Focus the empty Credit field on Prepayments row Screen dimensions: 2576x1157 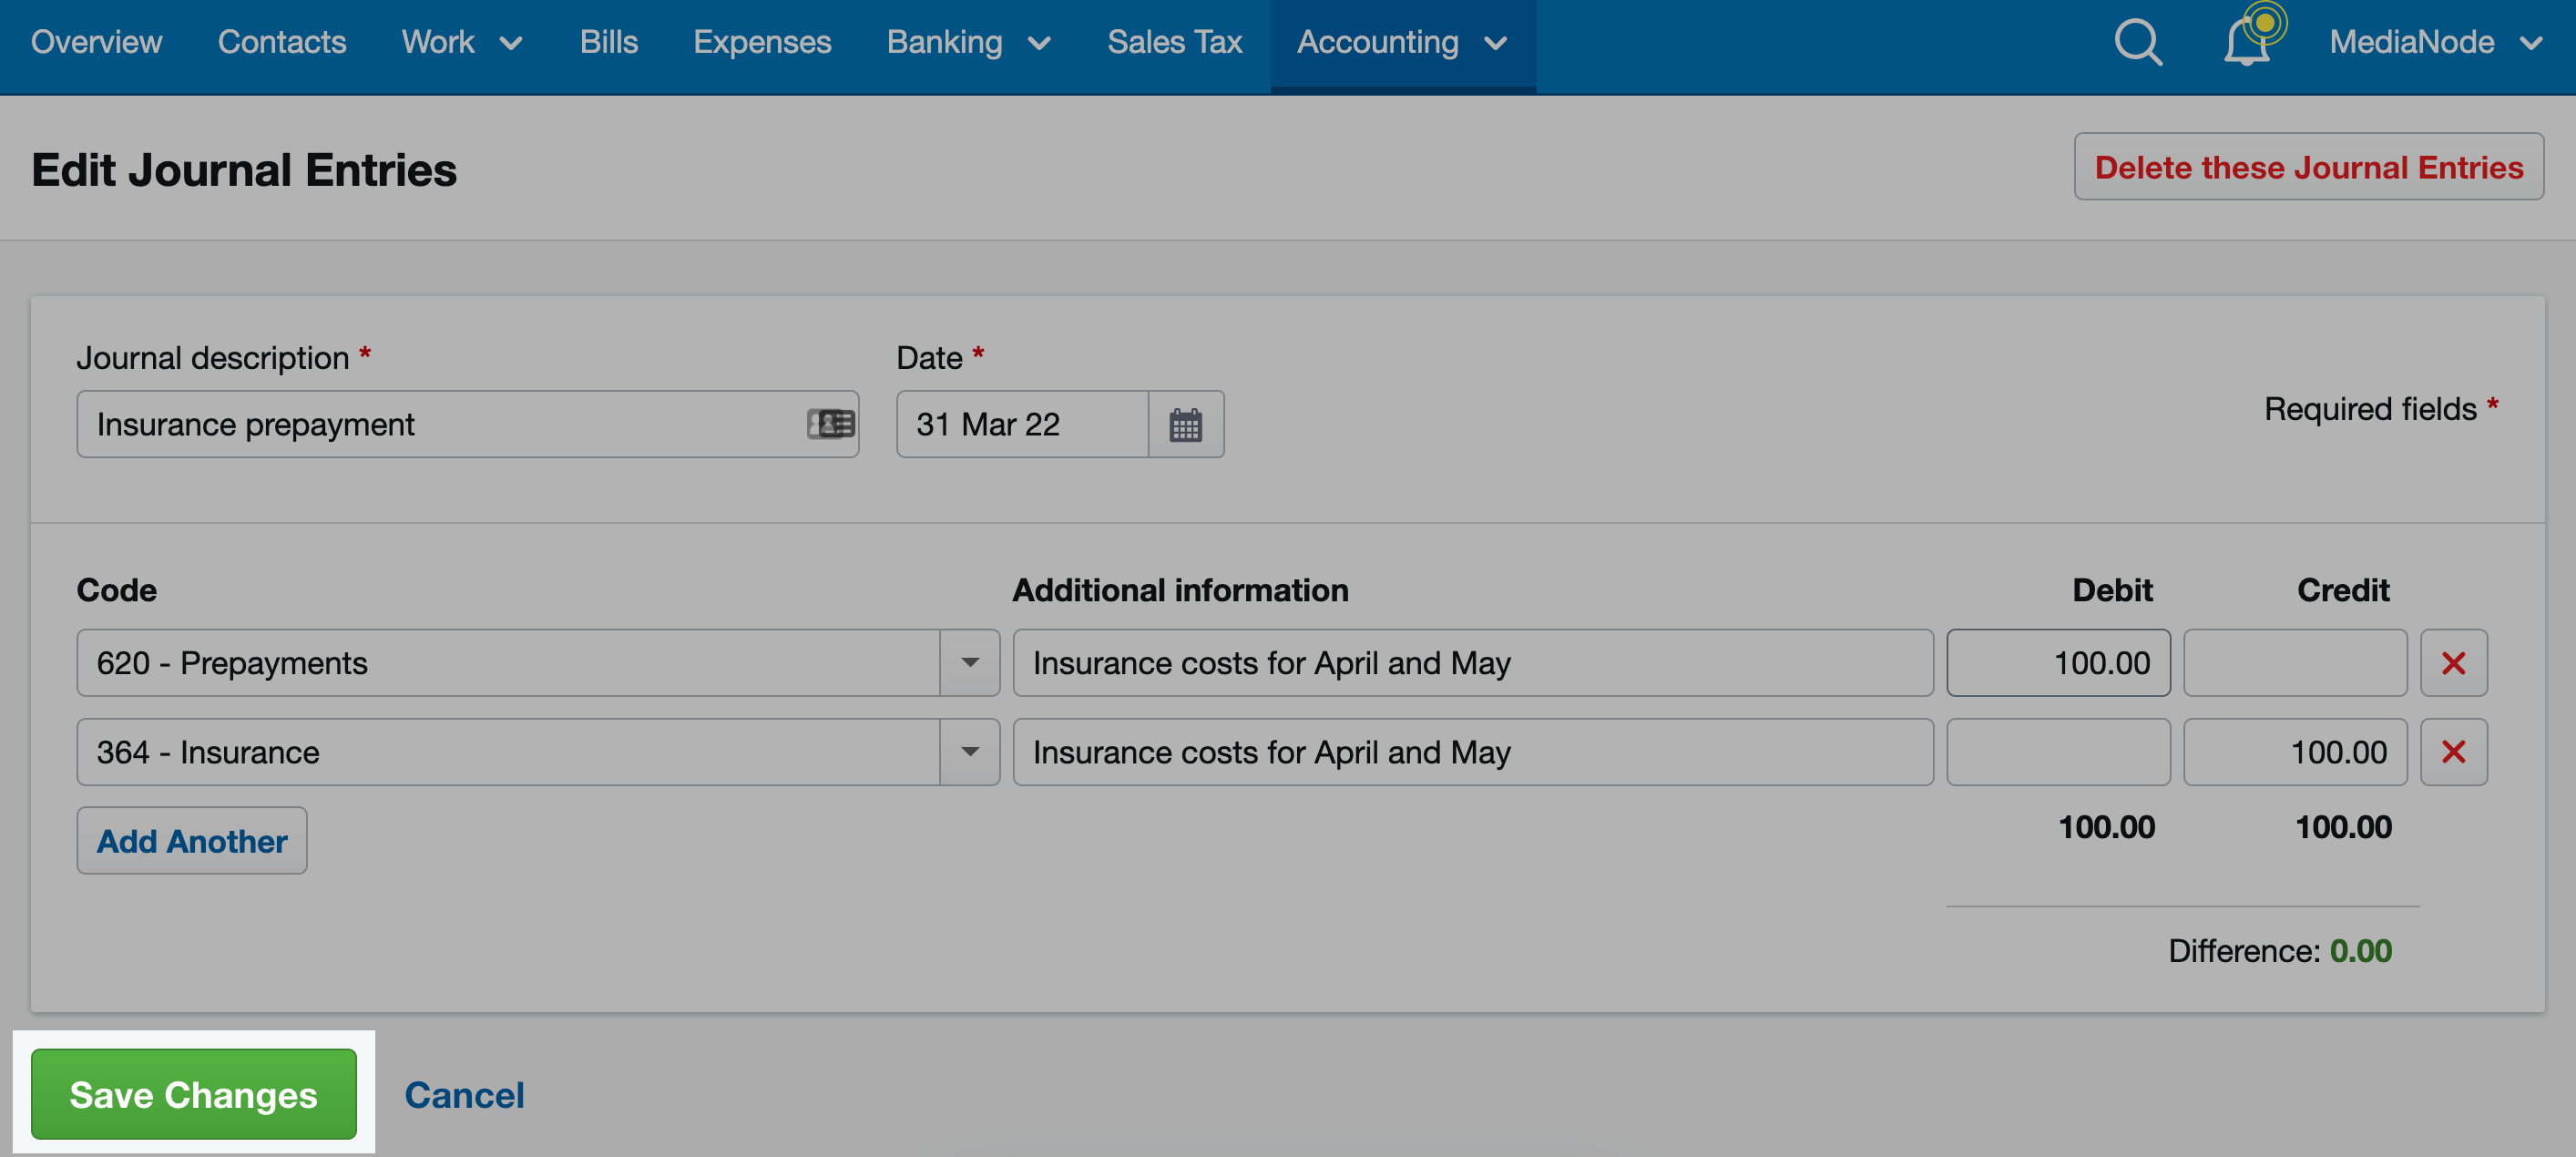tap(2295, 663)
